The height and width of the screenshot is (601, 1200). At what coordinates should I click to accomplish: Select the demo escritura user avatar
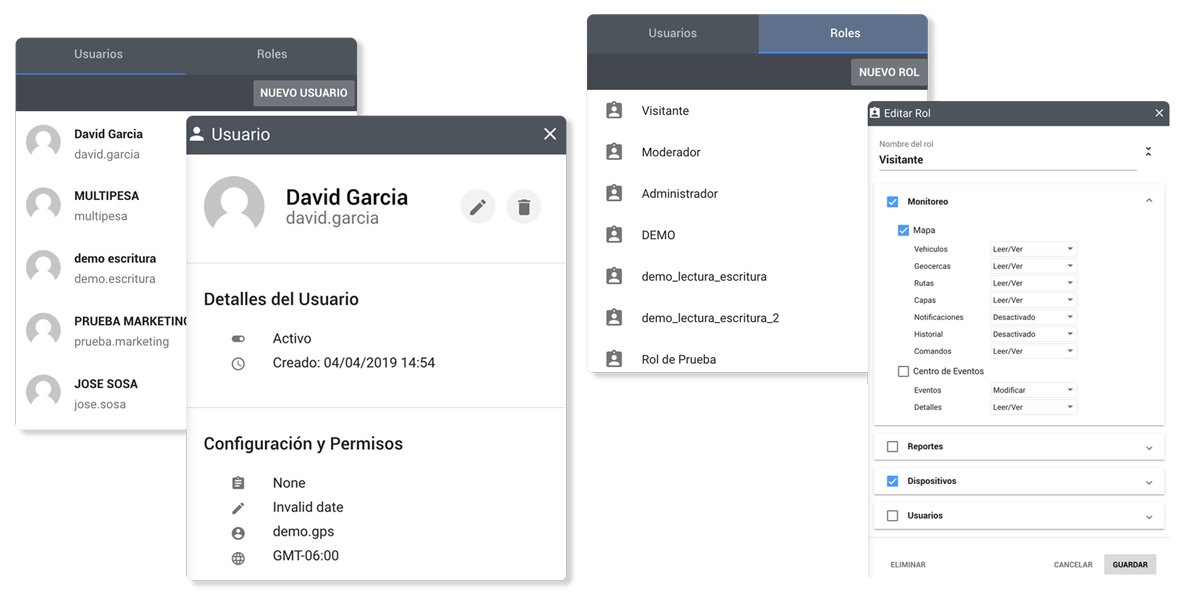(43, 268)
